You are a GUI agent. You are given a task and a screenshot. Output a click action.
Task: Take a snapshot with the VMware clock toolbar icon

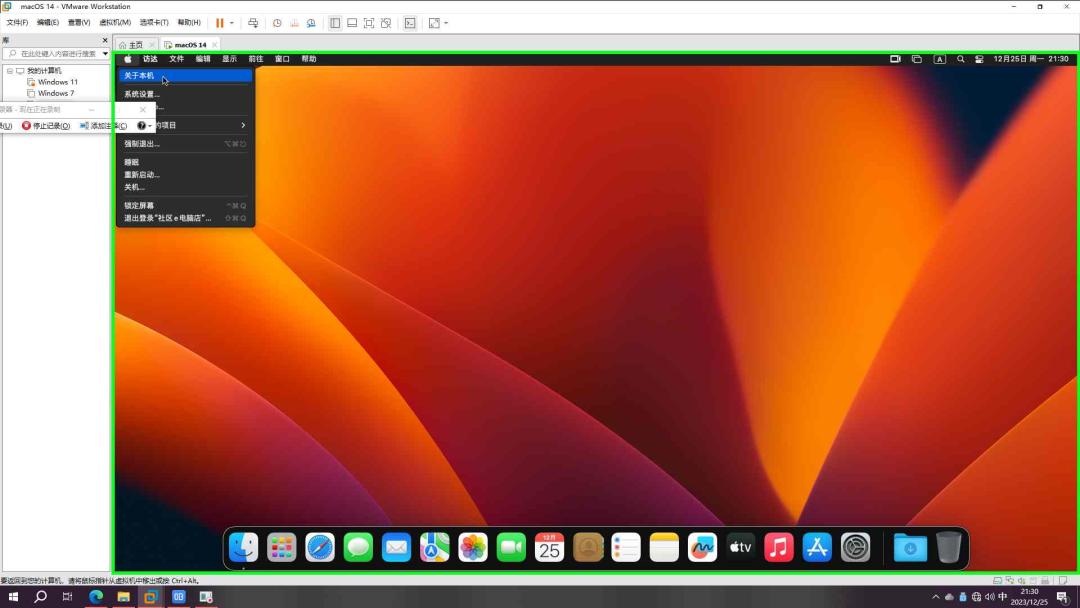click(277, 23)
